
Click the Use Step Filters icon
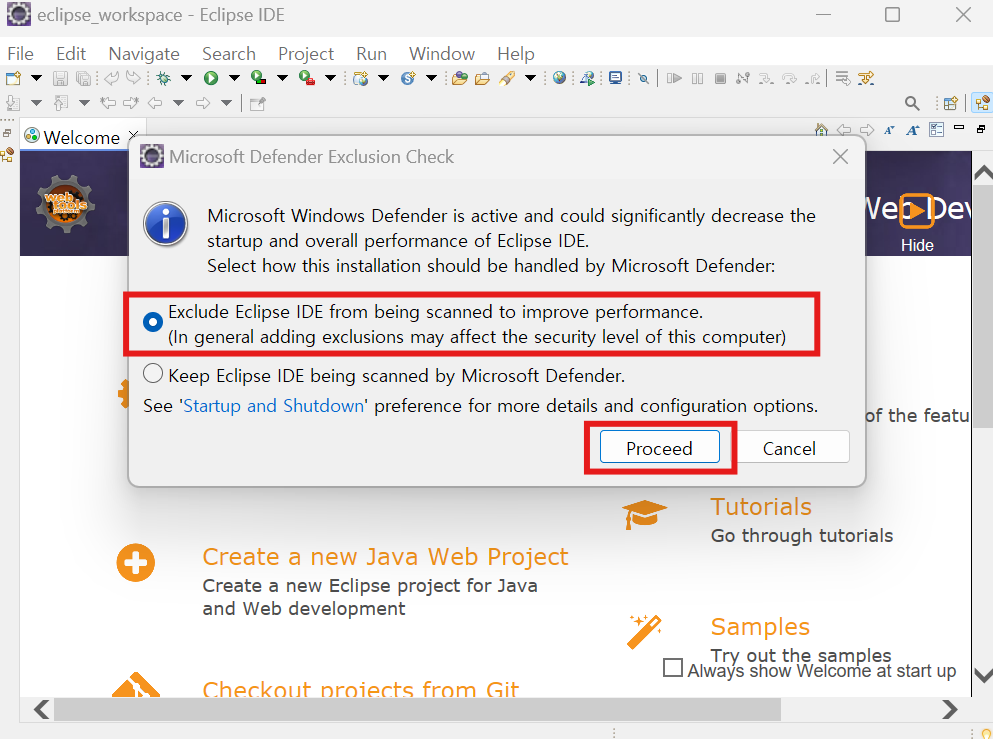coord(866,79)
